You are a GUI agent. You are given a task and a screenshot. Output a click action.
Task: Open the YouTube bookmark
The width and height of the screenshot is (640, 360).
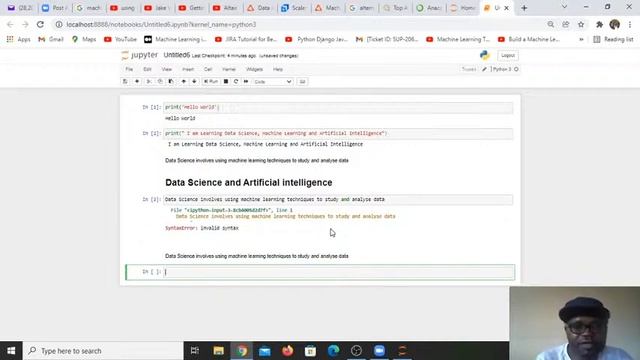120,39
